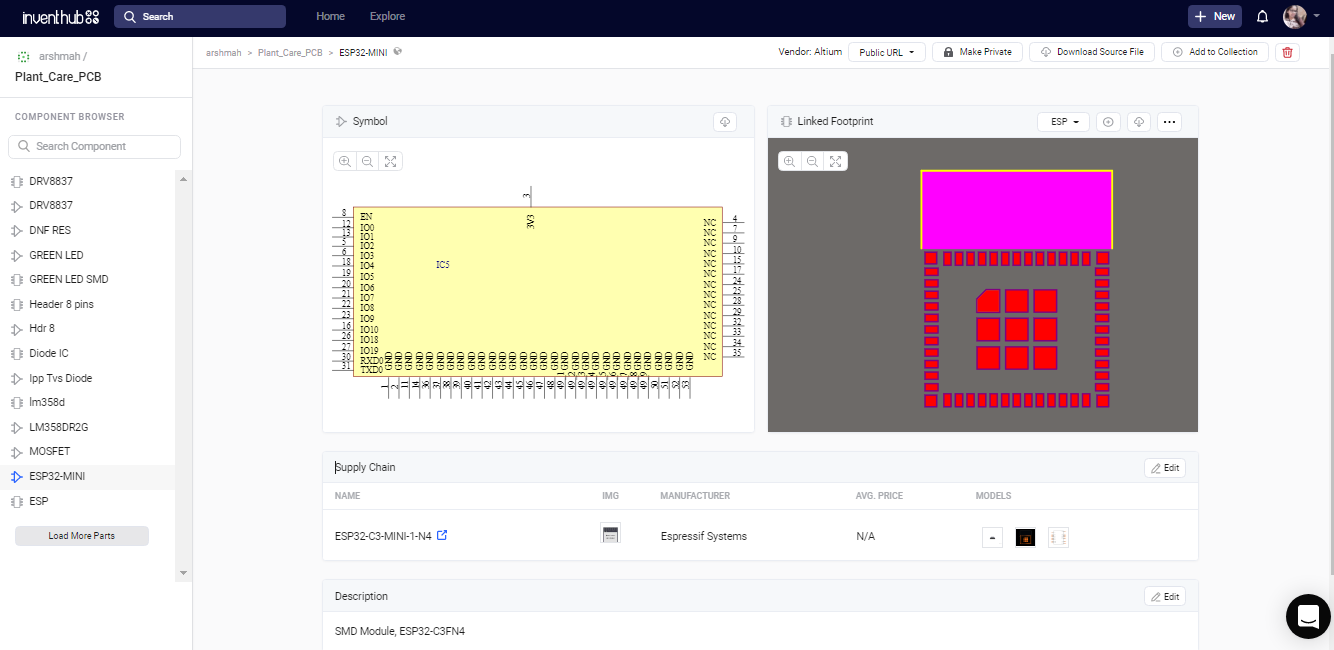Viewport: 1334px width, 650px height.
Task: Open the user avatar account menu
Action: [x=1300, y=16]
